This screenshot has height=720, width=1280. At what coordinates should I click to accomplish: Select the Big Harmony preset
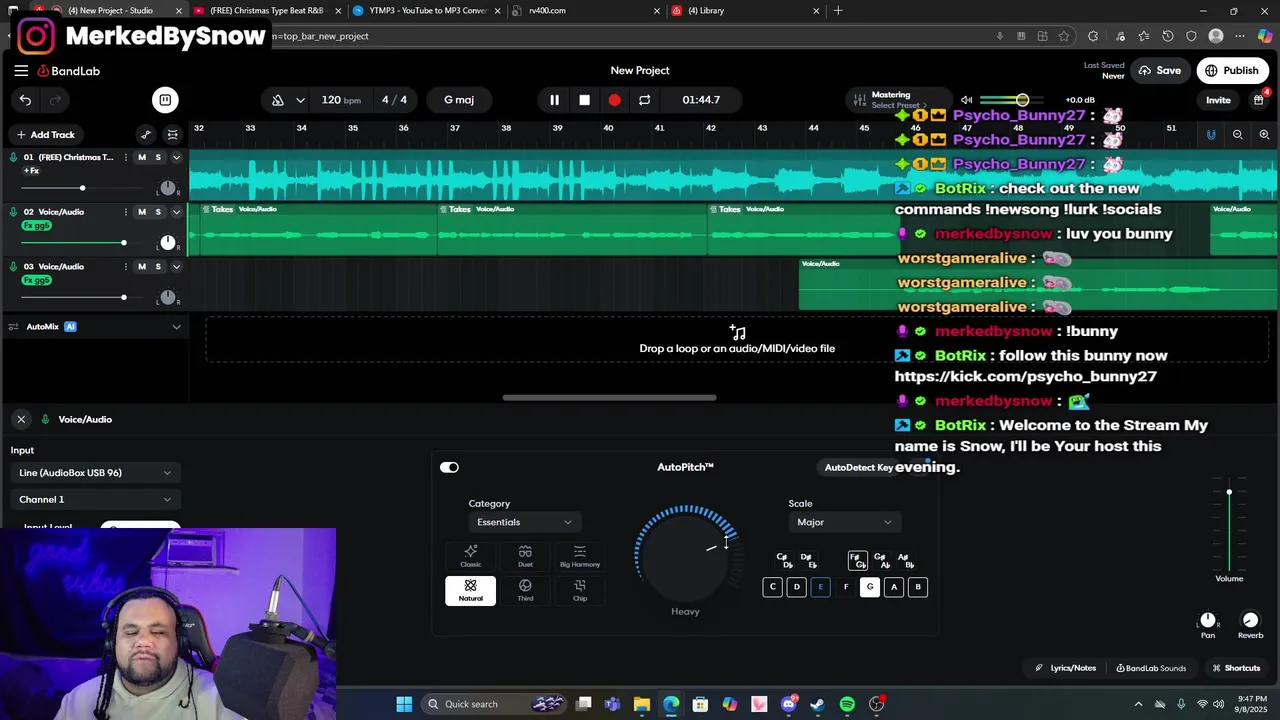pyautogui.click(x=580, y=556)
